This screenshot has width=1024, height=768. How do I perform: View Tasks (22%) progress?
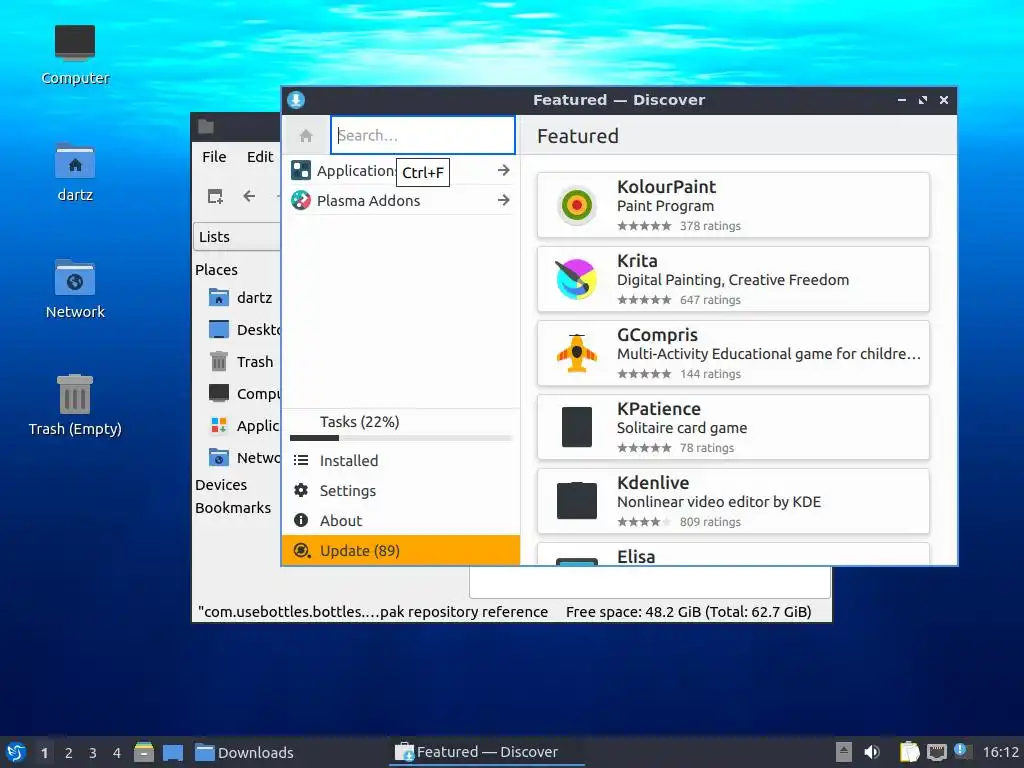click(x=359, y=422)
